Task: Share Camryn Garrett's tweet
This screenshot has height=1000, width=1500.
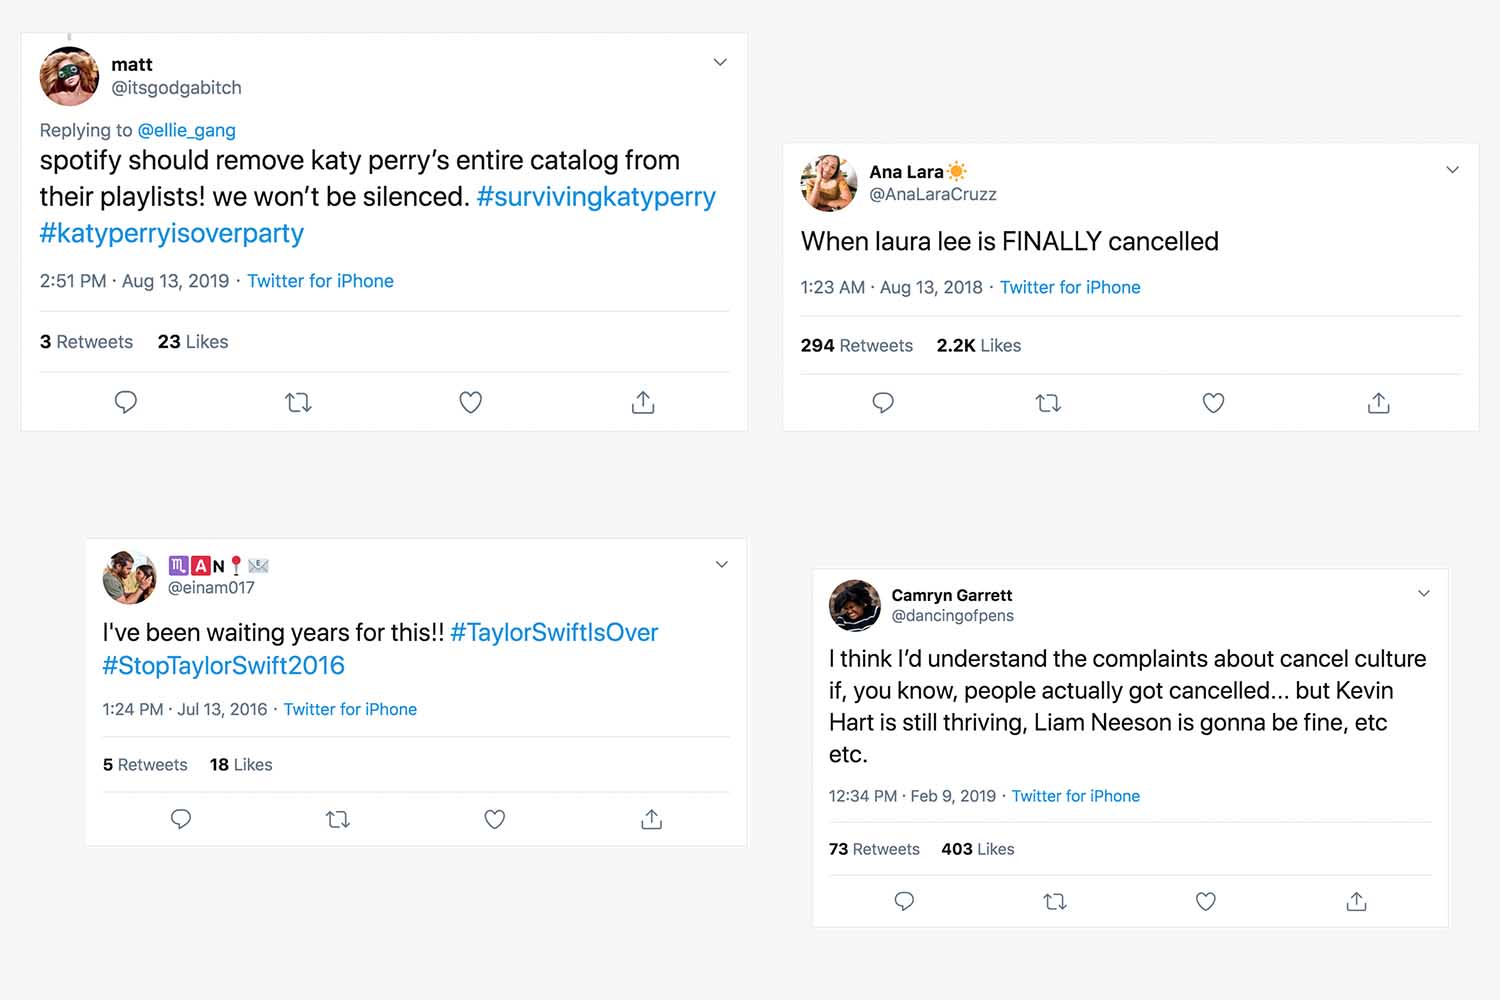Action: [x=1356, y=901]
